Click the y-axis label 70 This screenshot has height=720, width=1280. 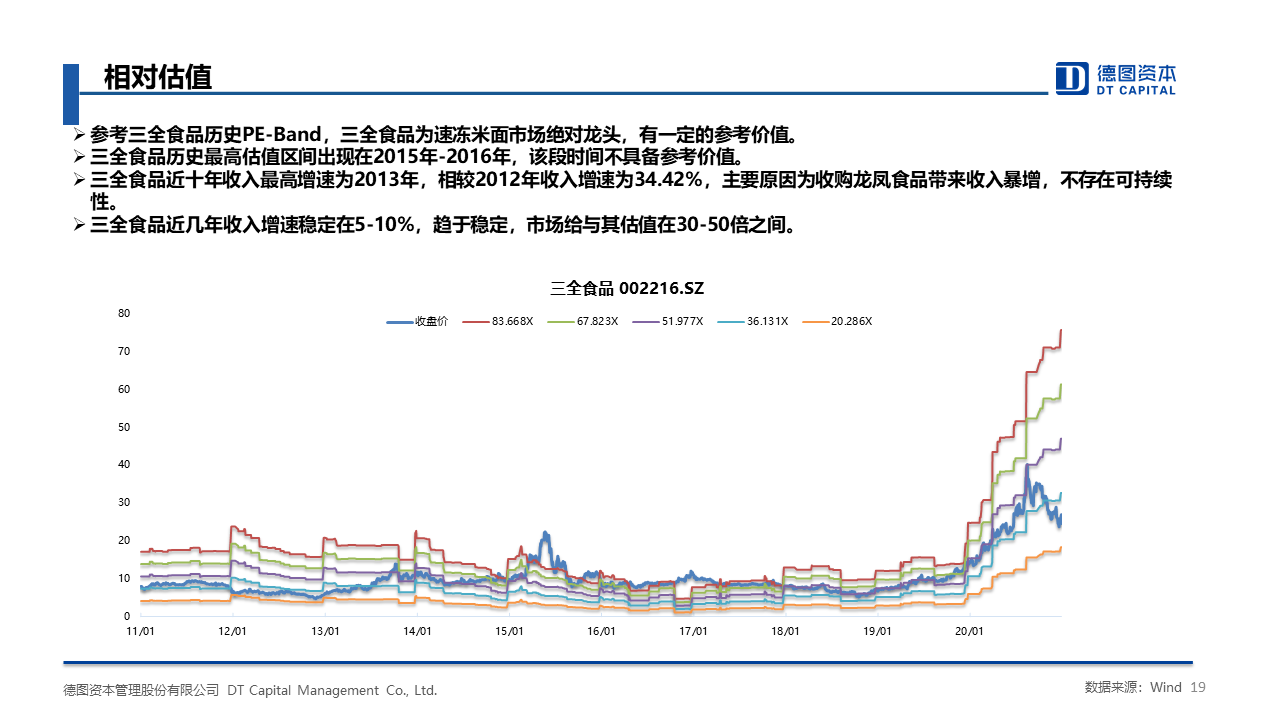(x=124, y=351)
